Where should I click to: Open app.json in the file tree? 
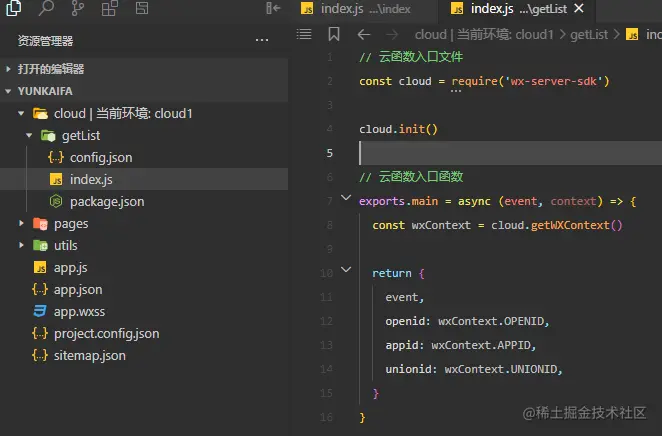(x=78, y=290)
